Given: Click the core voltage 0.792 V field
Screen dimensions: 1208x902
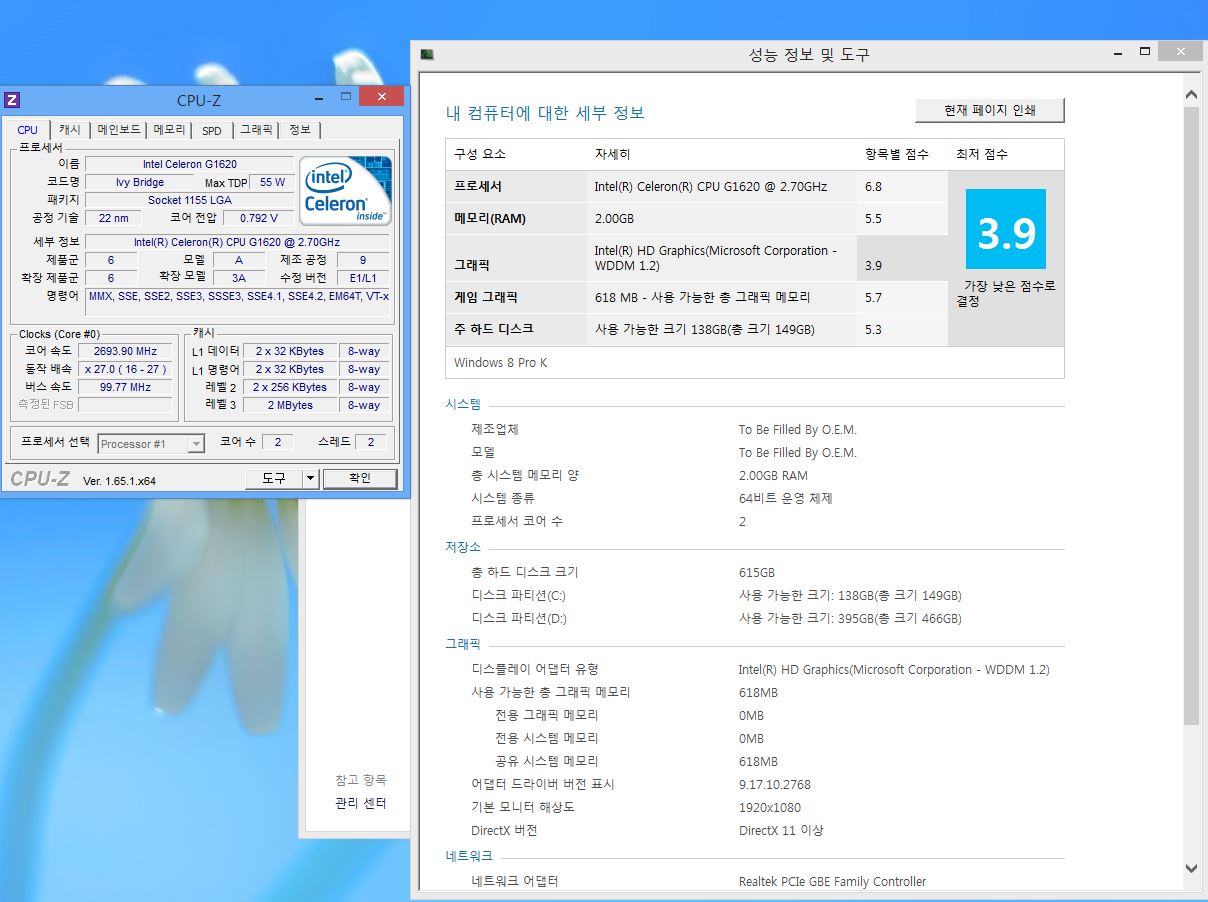Looking at the screenshot, I should pos(259,218).
